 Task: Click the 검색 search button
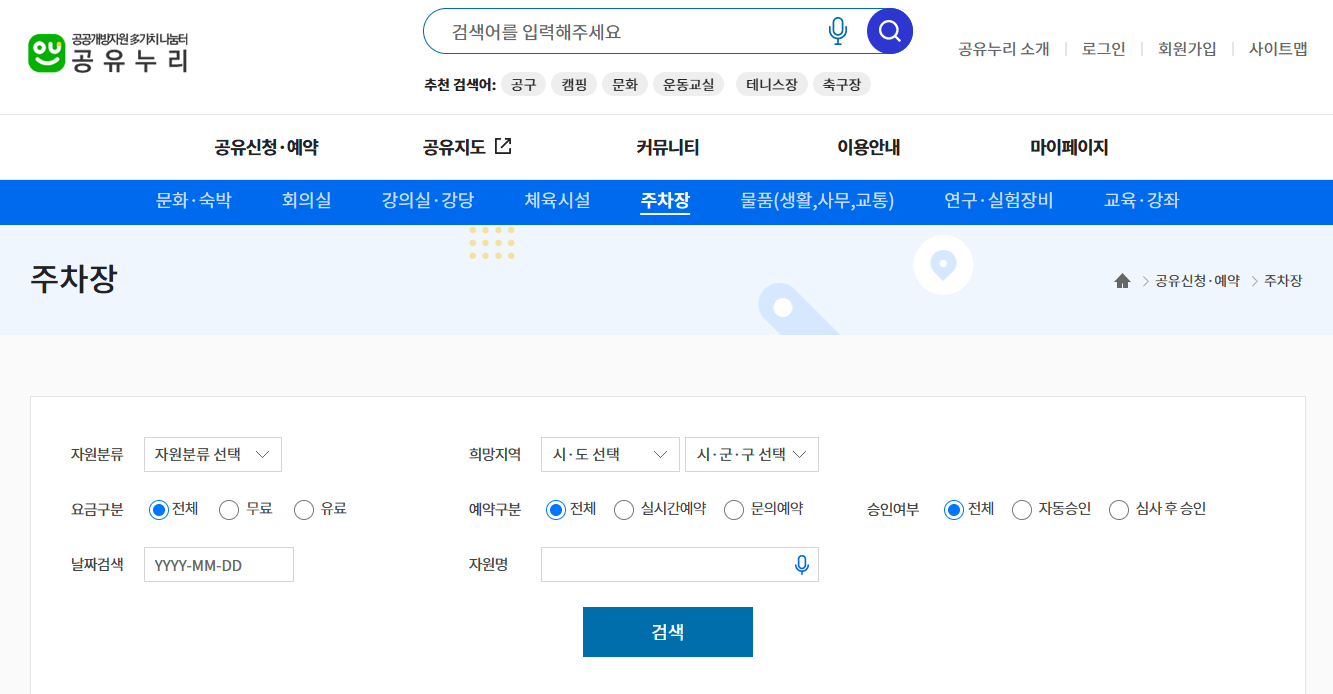[667, 631]
